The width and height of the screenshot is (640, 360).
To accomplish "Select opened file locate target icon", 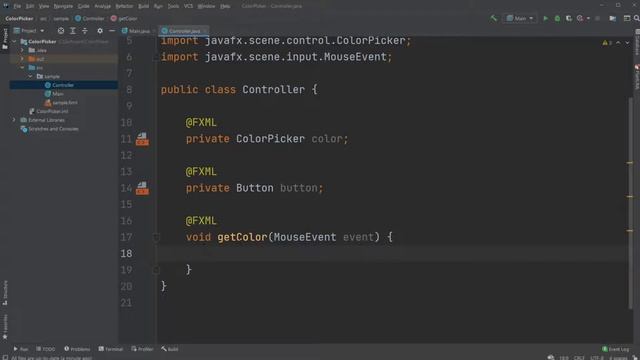I will click(61, 31).
